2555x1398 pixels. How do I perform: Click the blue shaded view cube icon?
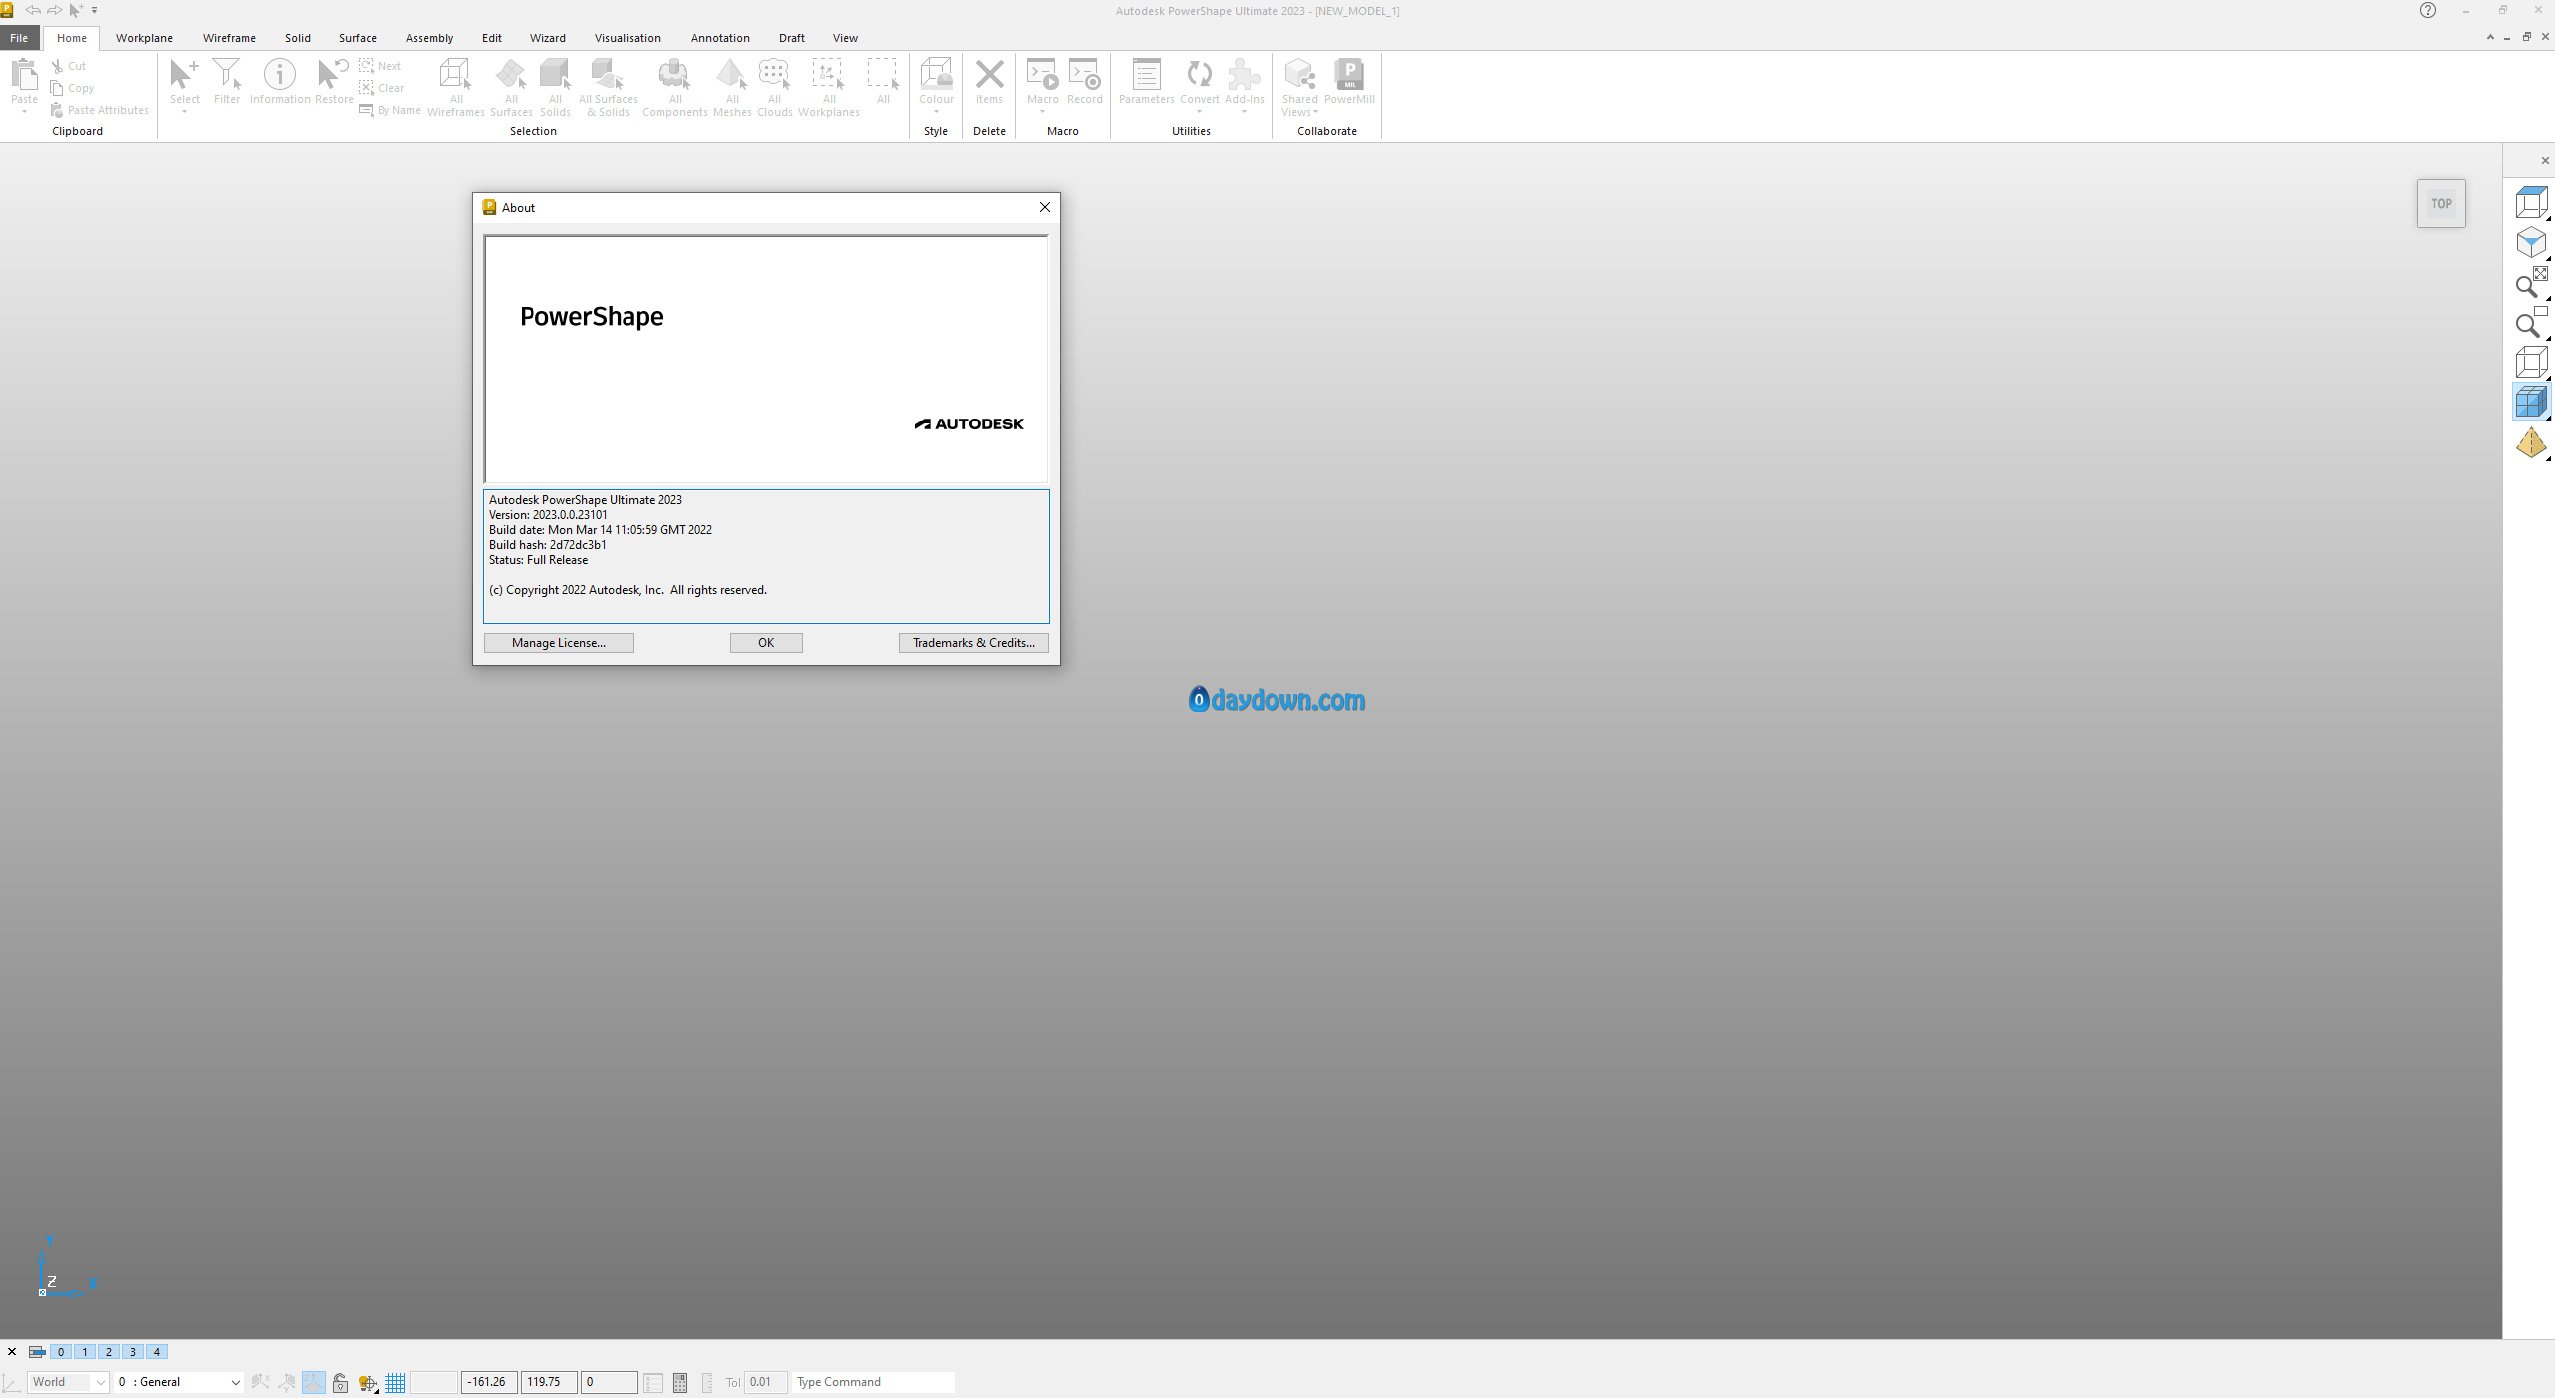point(2531,402)
